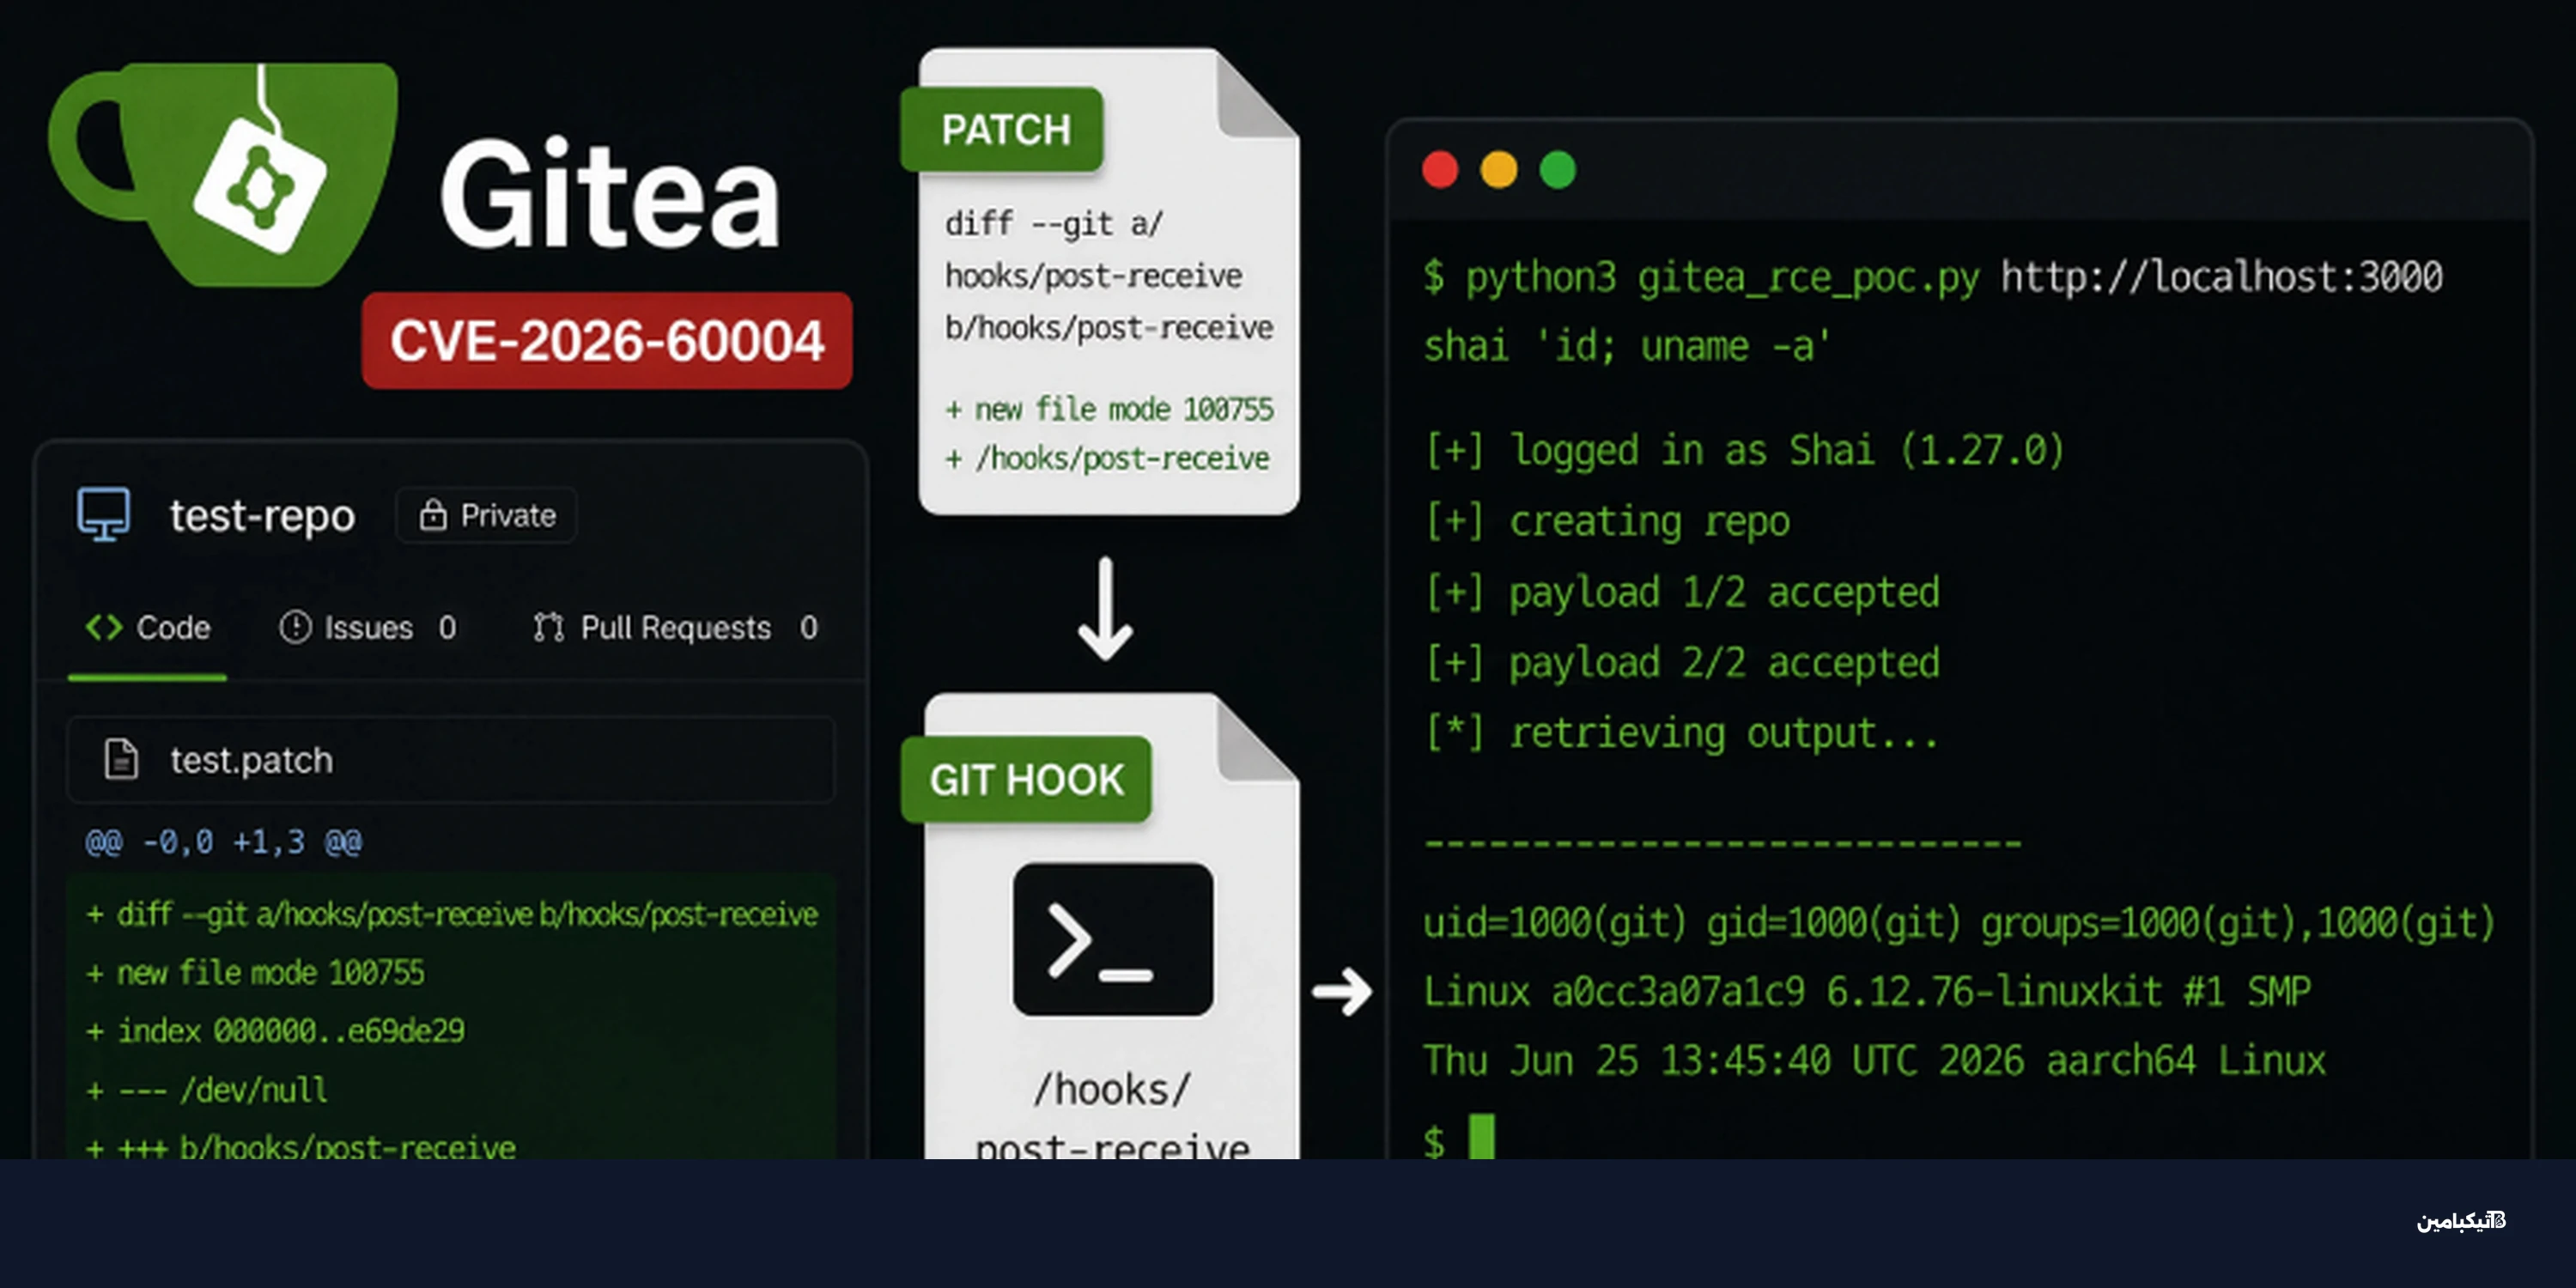Click the green dot in the terminal title bar
The image size is (2576, 1288).
click(1557, 170)
